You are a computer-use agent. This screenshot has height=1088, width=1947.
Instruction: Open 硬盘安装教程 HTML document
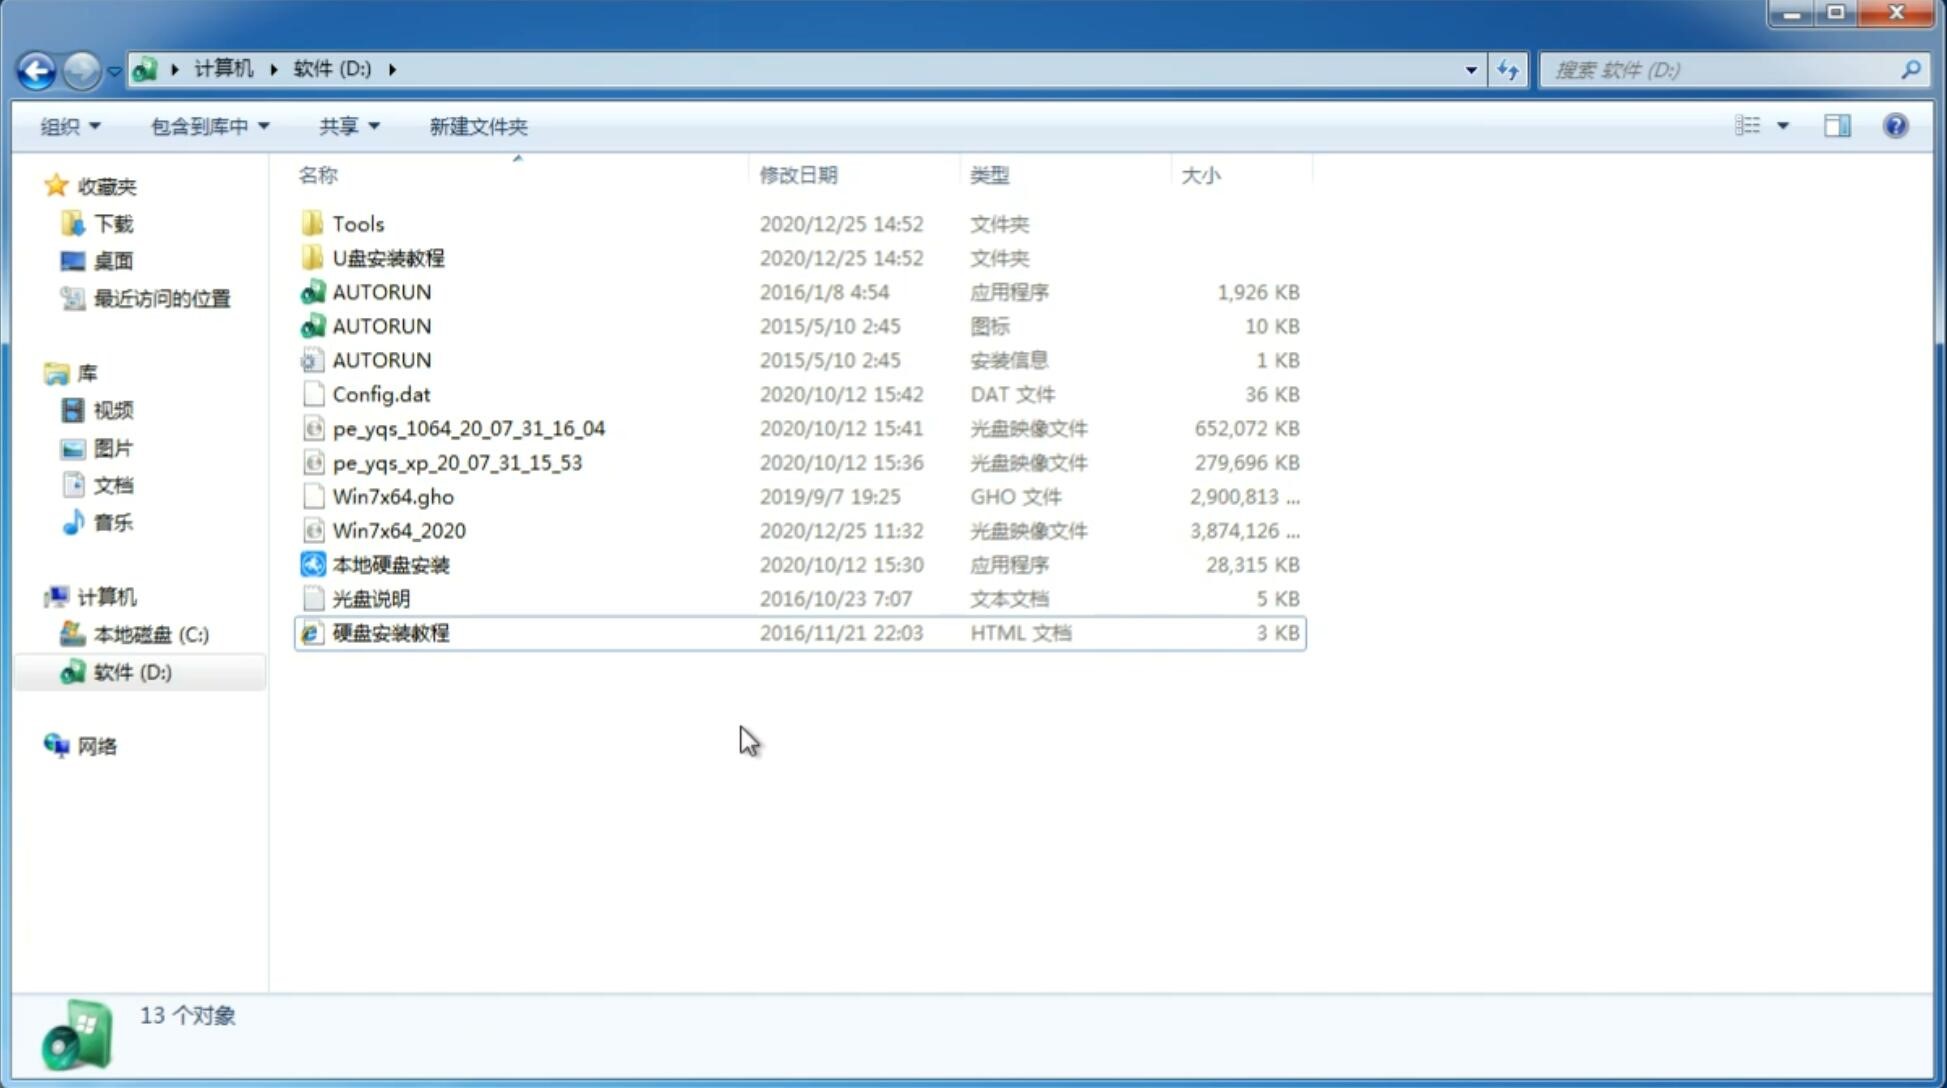click(388, 632)
